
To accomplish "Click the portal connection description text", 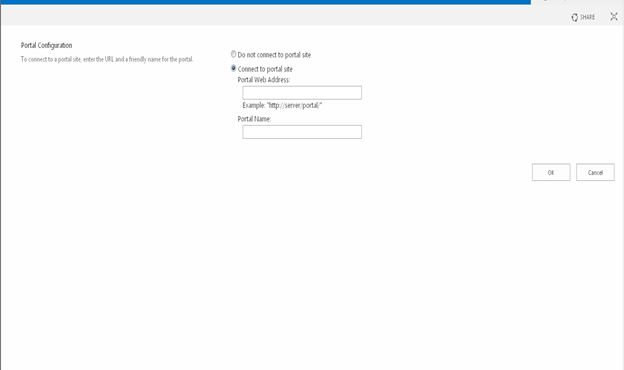I will pyautogui.click(x=107, y=59).
